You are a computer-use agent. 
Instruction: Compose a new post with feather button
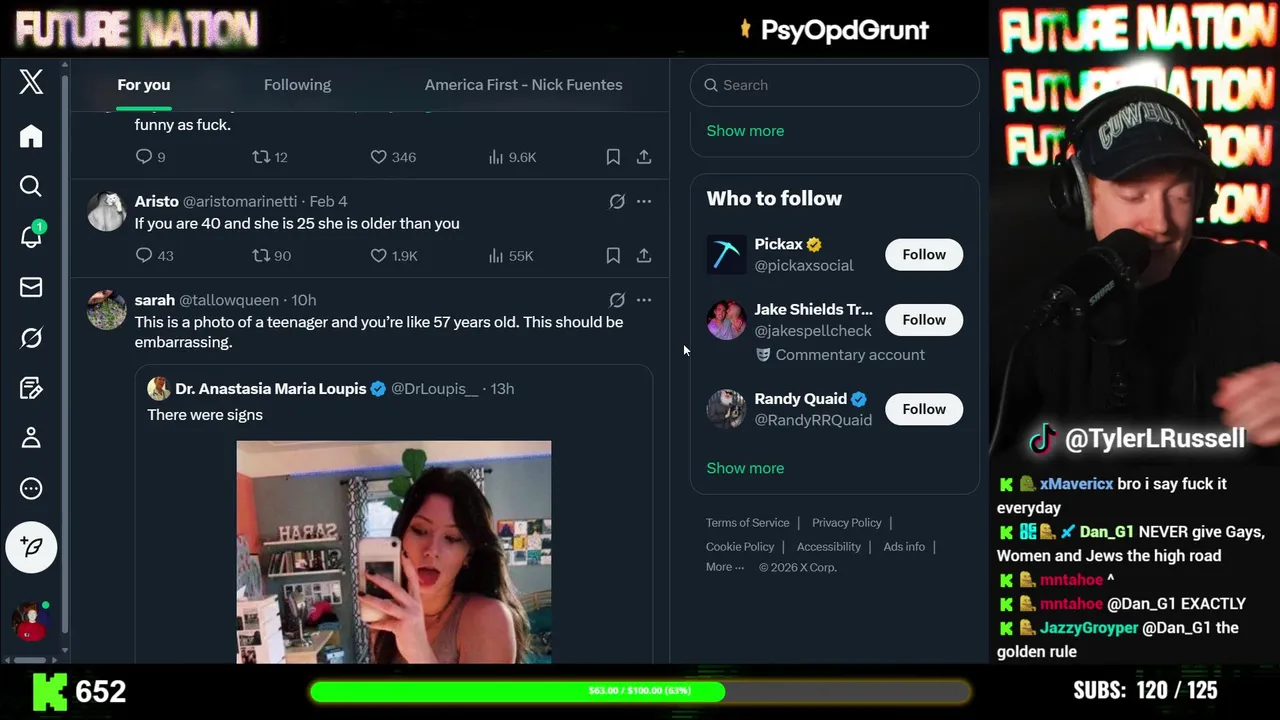(31, 547)
